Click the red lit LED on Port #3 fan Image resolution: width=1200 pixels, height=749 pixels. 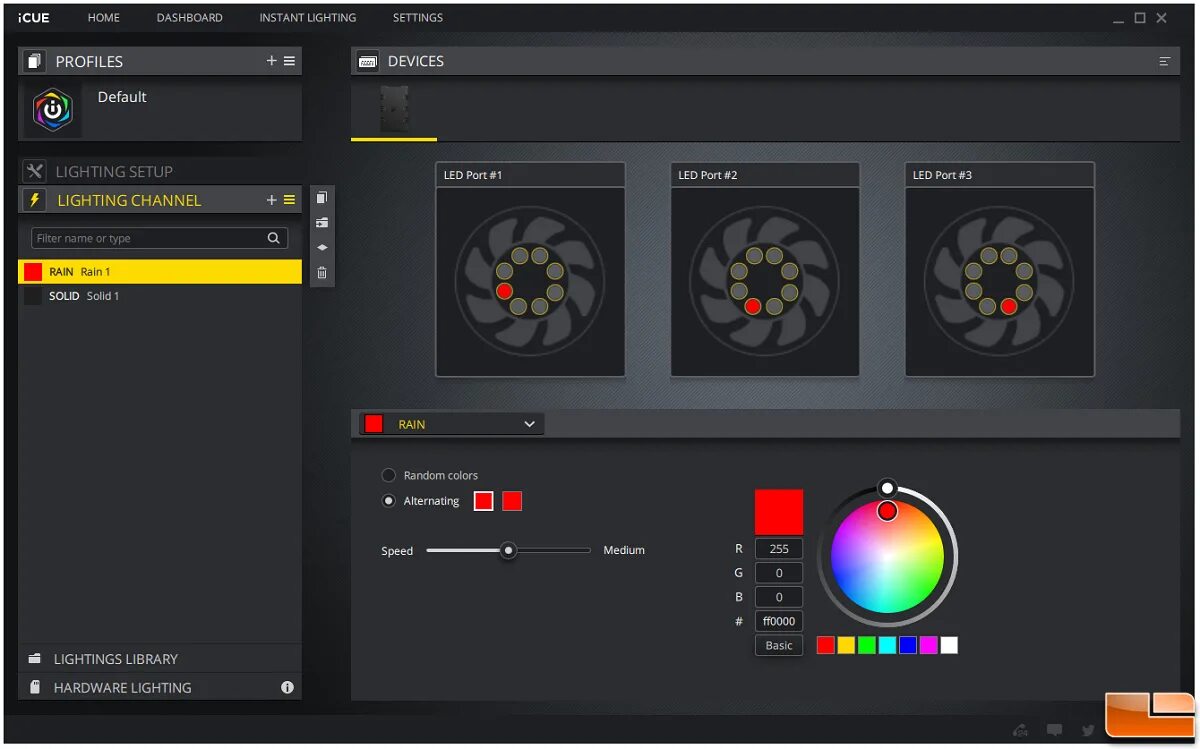1008,306
